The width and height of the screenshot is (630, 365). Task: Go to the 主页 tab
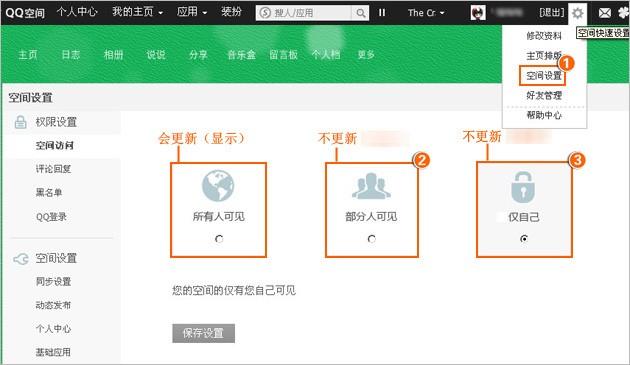28,55
